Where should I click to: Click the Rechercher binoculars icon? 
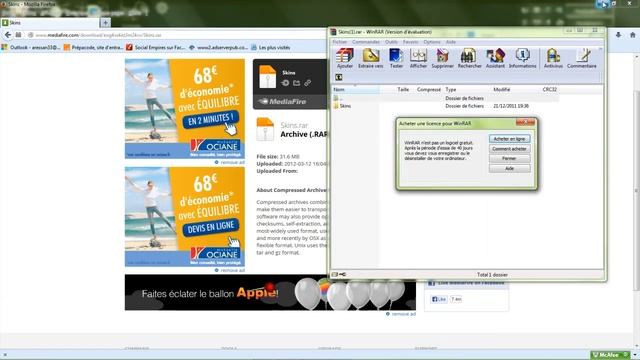[x=469, y=58]
